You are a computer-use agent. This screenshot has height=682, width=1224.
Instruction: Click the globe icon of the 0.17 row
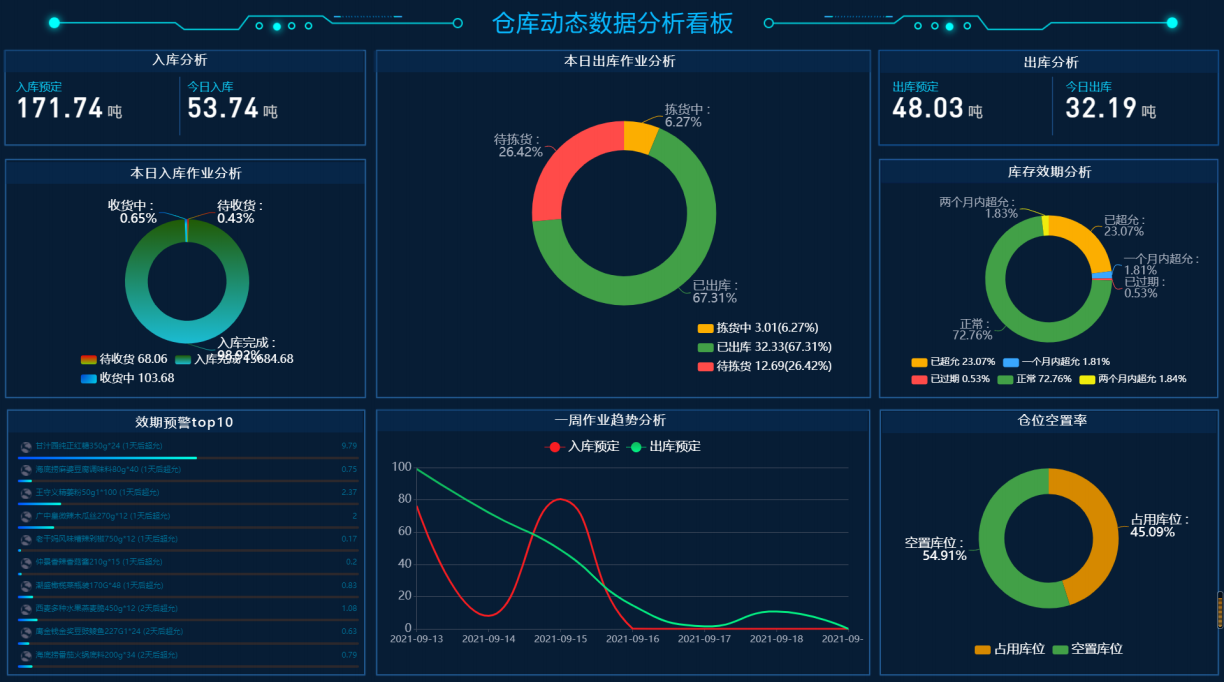[x=26, y=539]
